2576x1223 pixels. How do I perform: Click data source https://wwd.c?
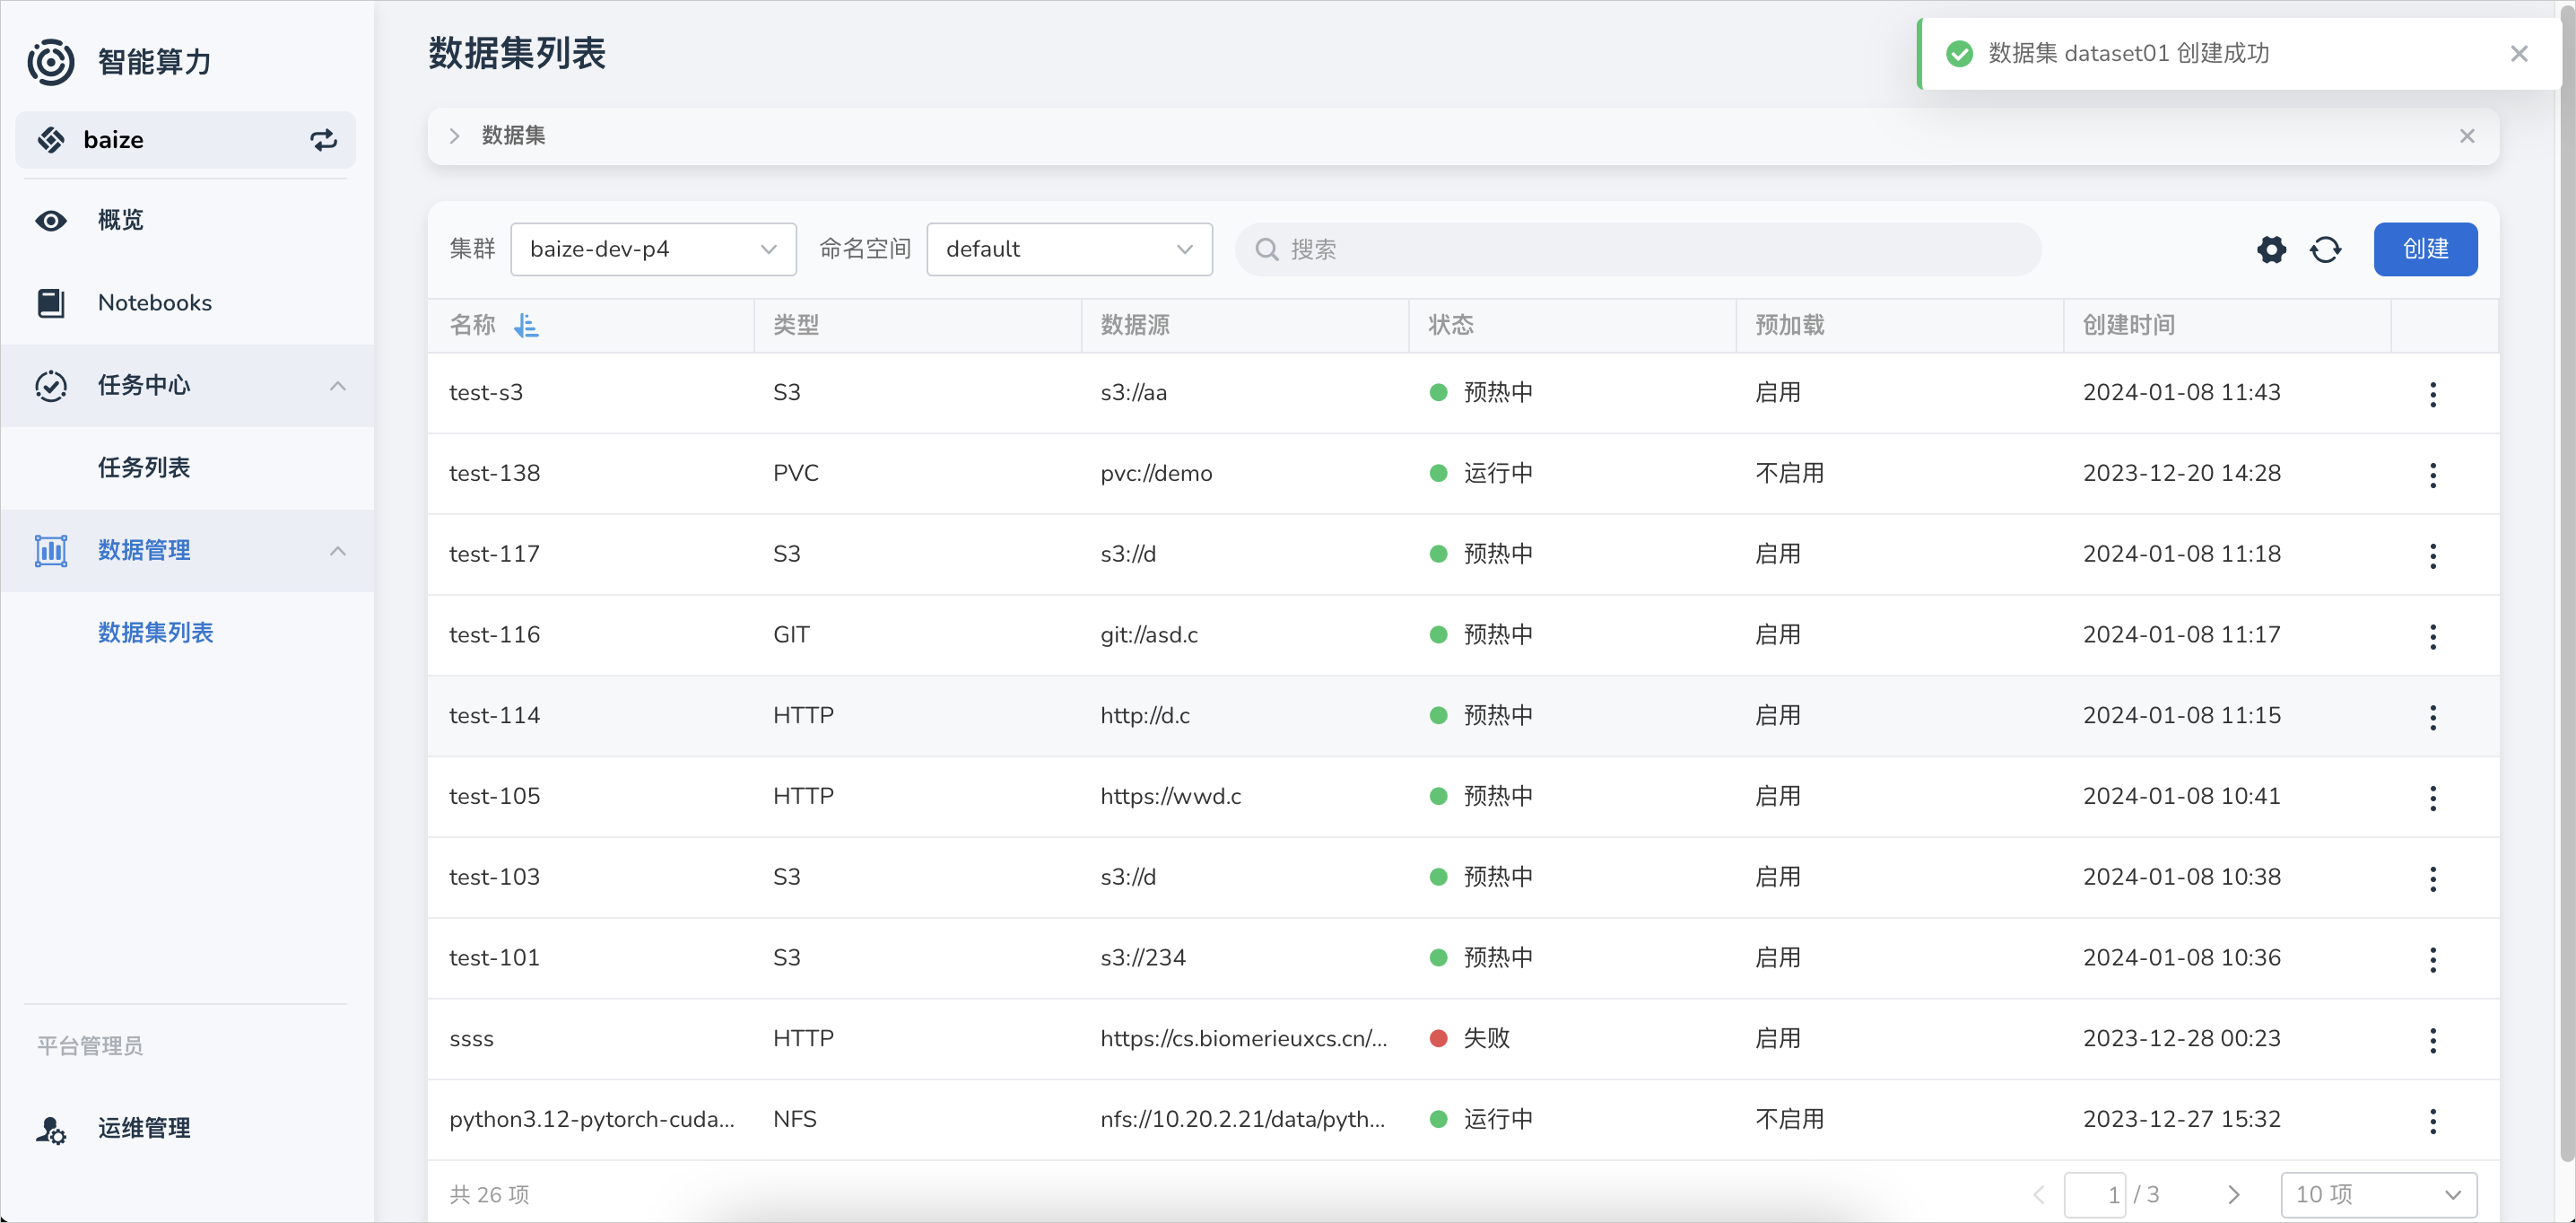tap(1171, 797)
